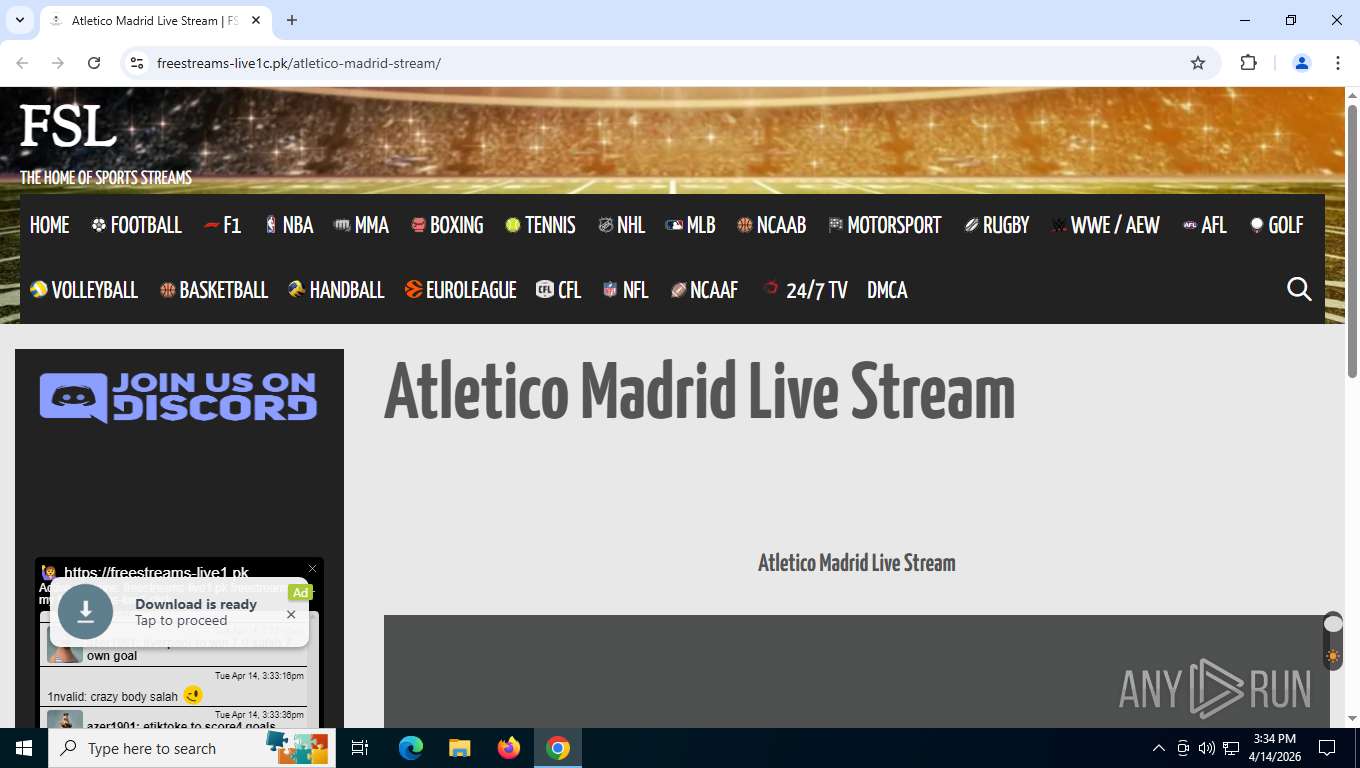Dismiss the Download is ready popup
The height and width of the screenshot is (768, 1360).
(x=291, y=615)
